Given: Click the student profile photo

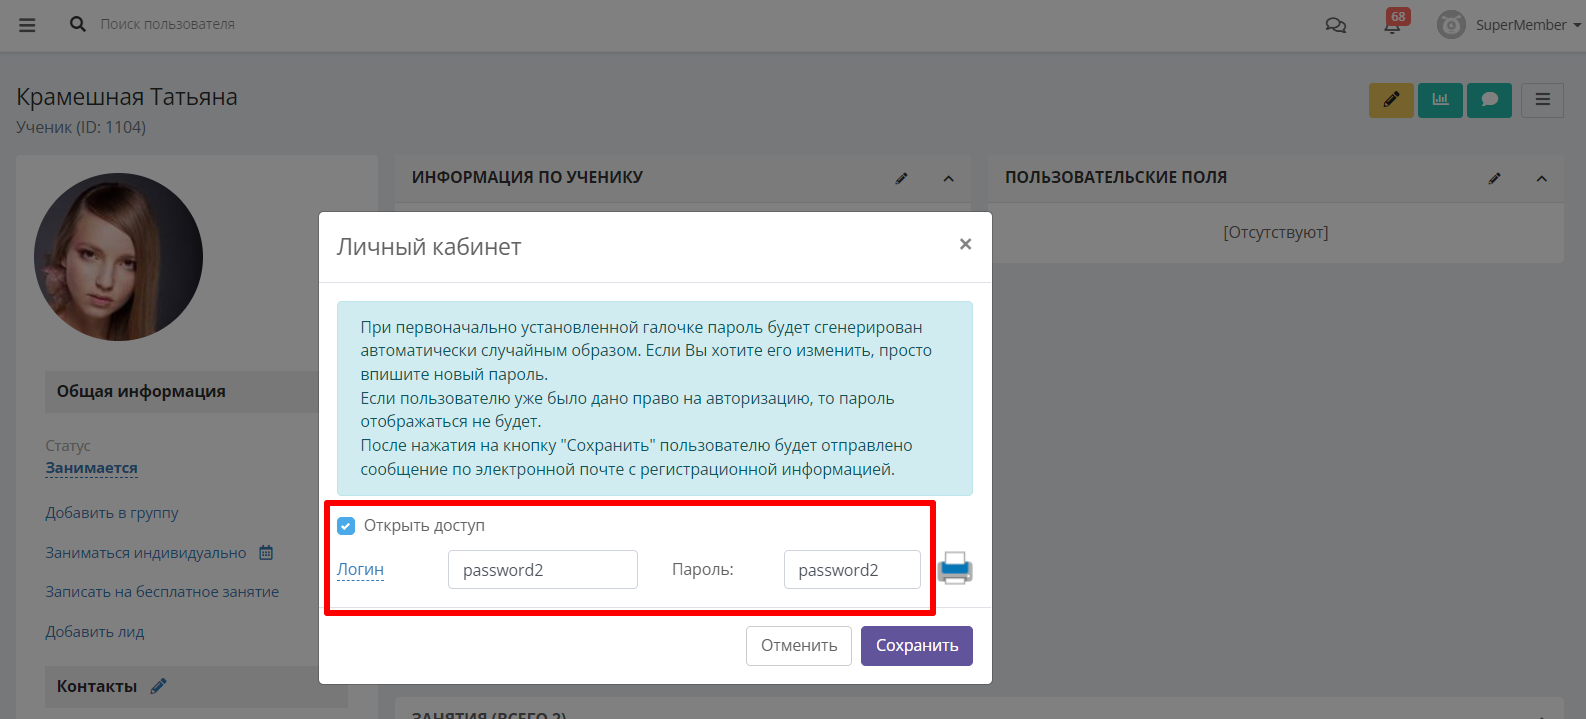Looking at the screenshot, I should click(x=118, y=257).
